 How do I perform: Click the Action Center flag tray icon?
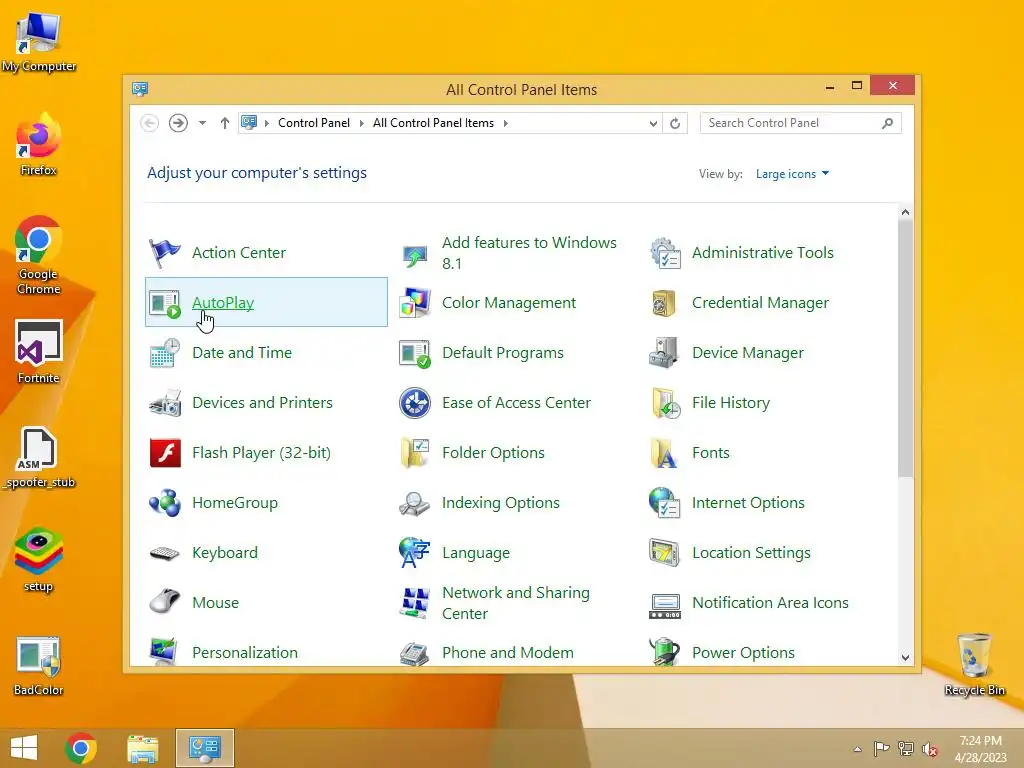tap(881, 749)
